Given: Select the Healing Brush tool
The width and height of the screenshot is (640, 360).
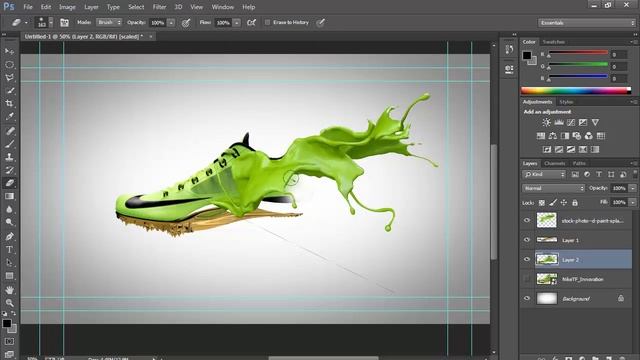Looking at the screenshot, I should [x=9, y=131].
